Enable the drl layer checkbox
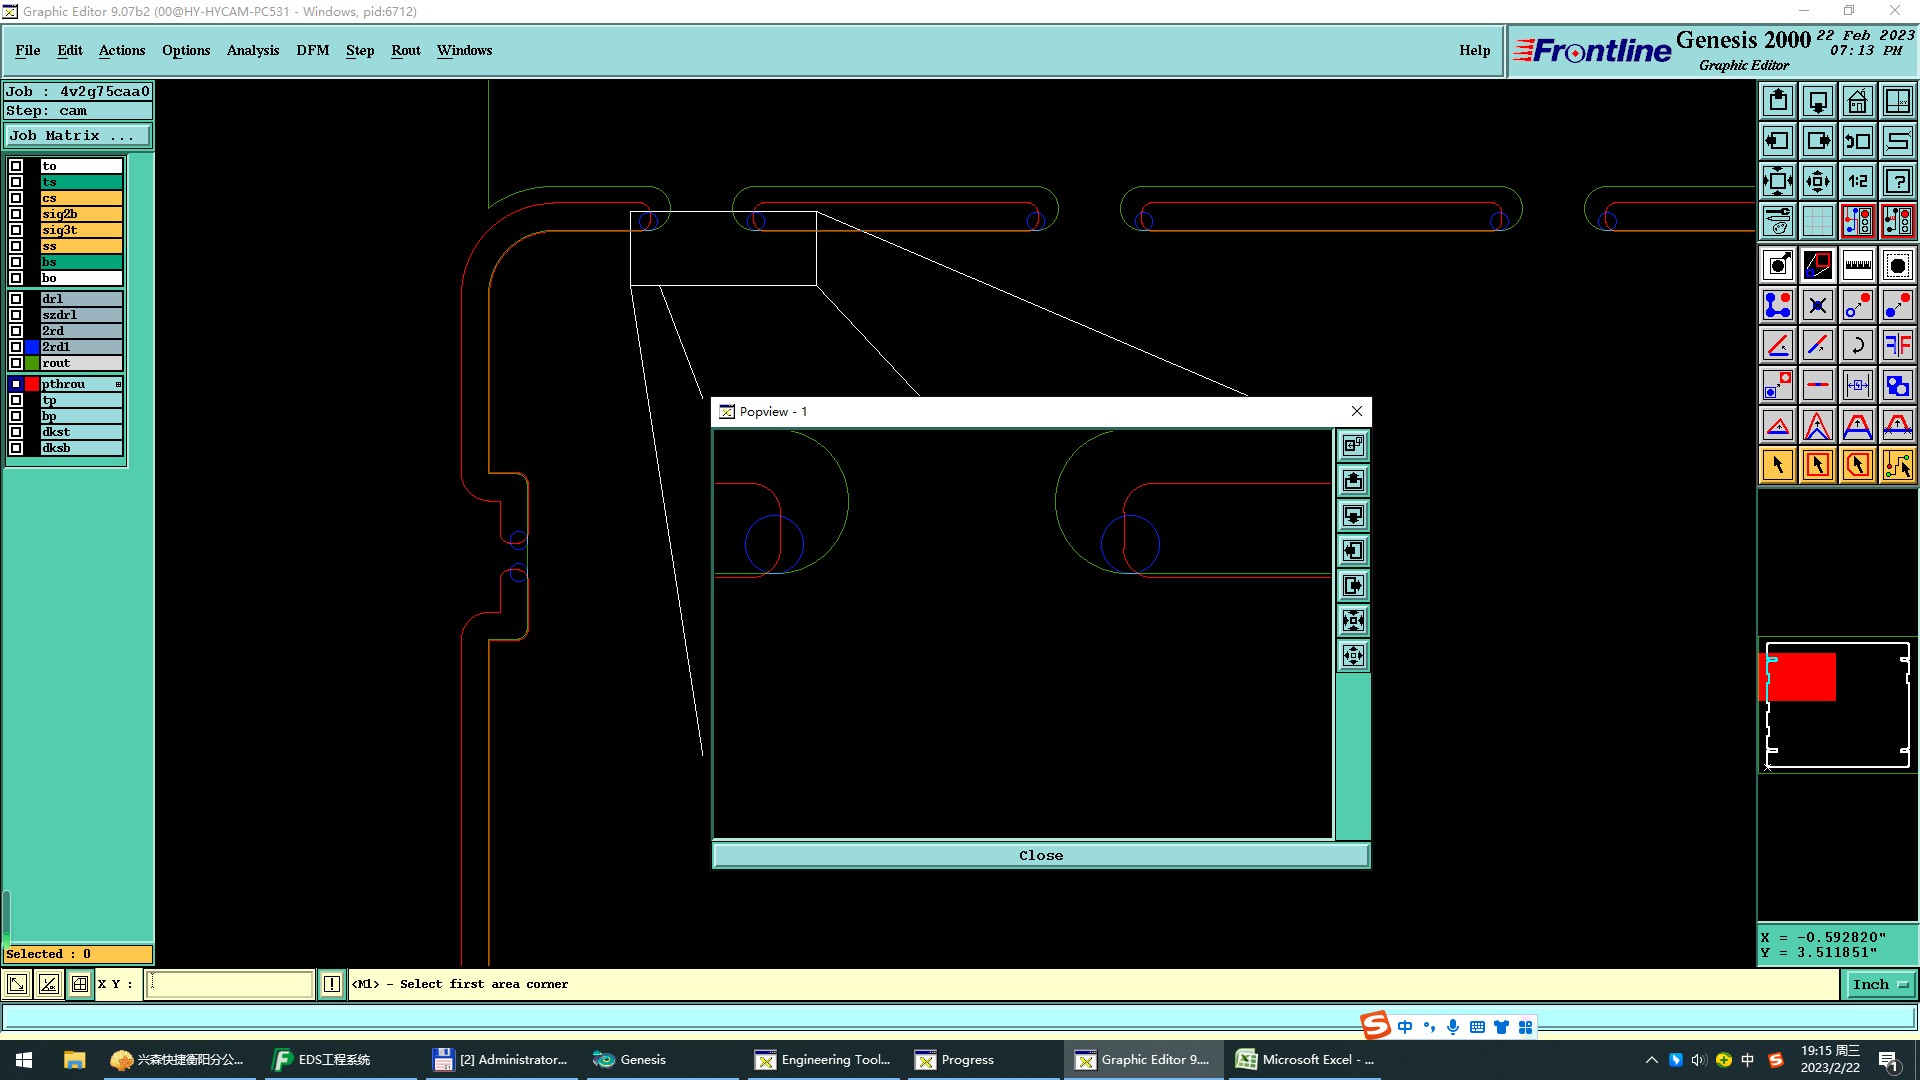Screen dimensions: 1920x1080 coord(16,299)
